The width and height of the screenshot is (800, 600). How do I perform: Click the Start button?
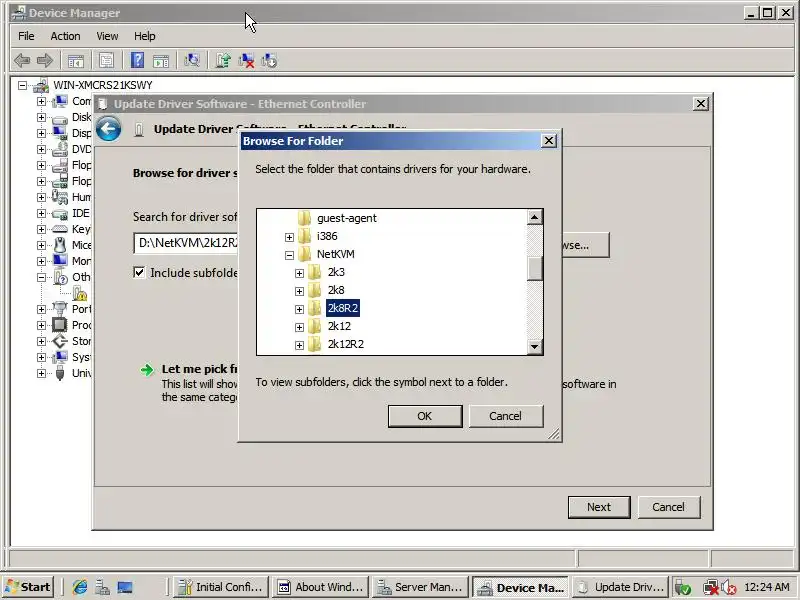29,587
